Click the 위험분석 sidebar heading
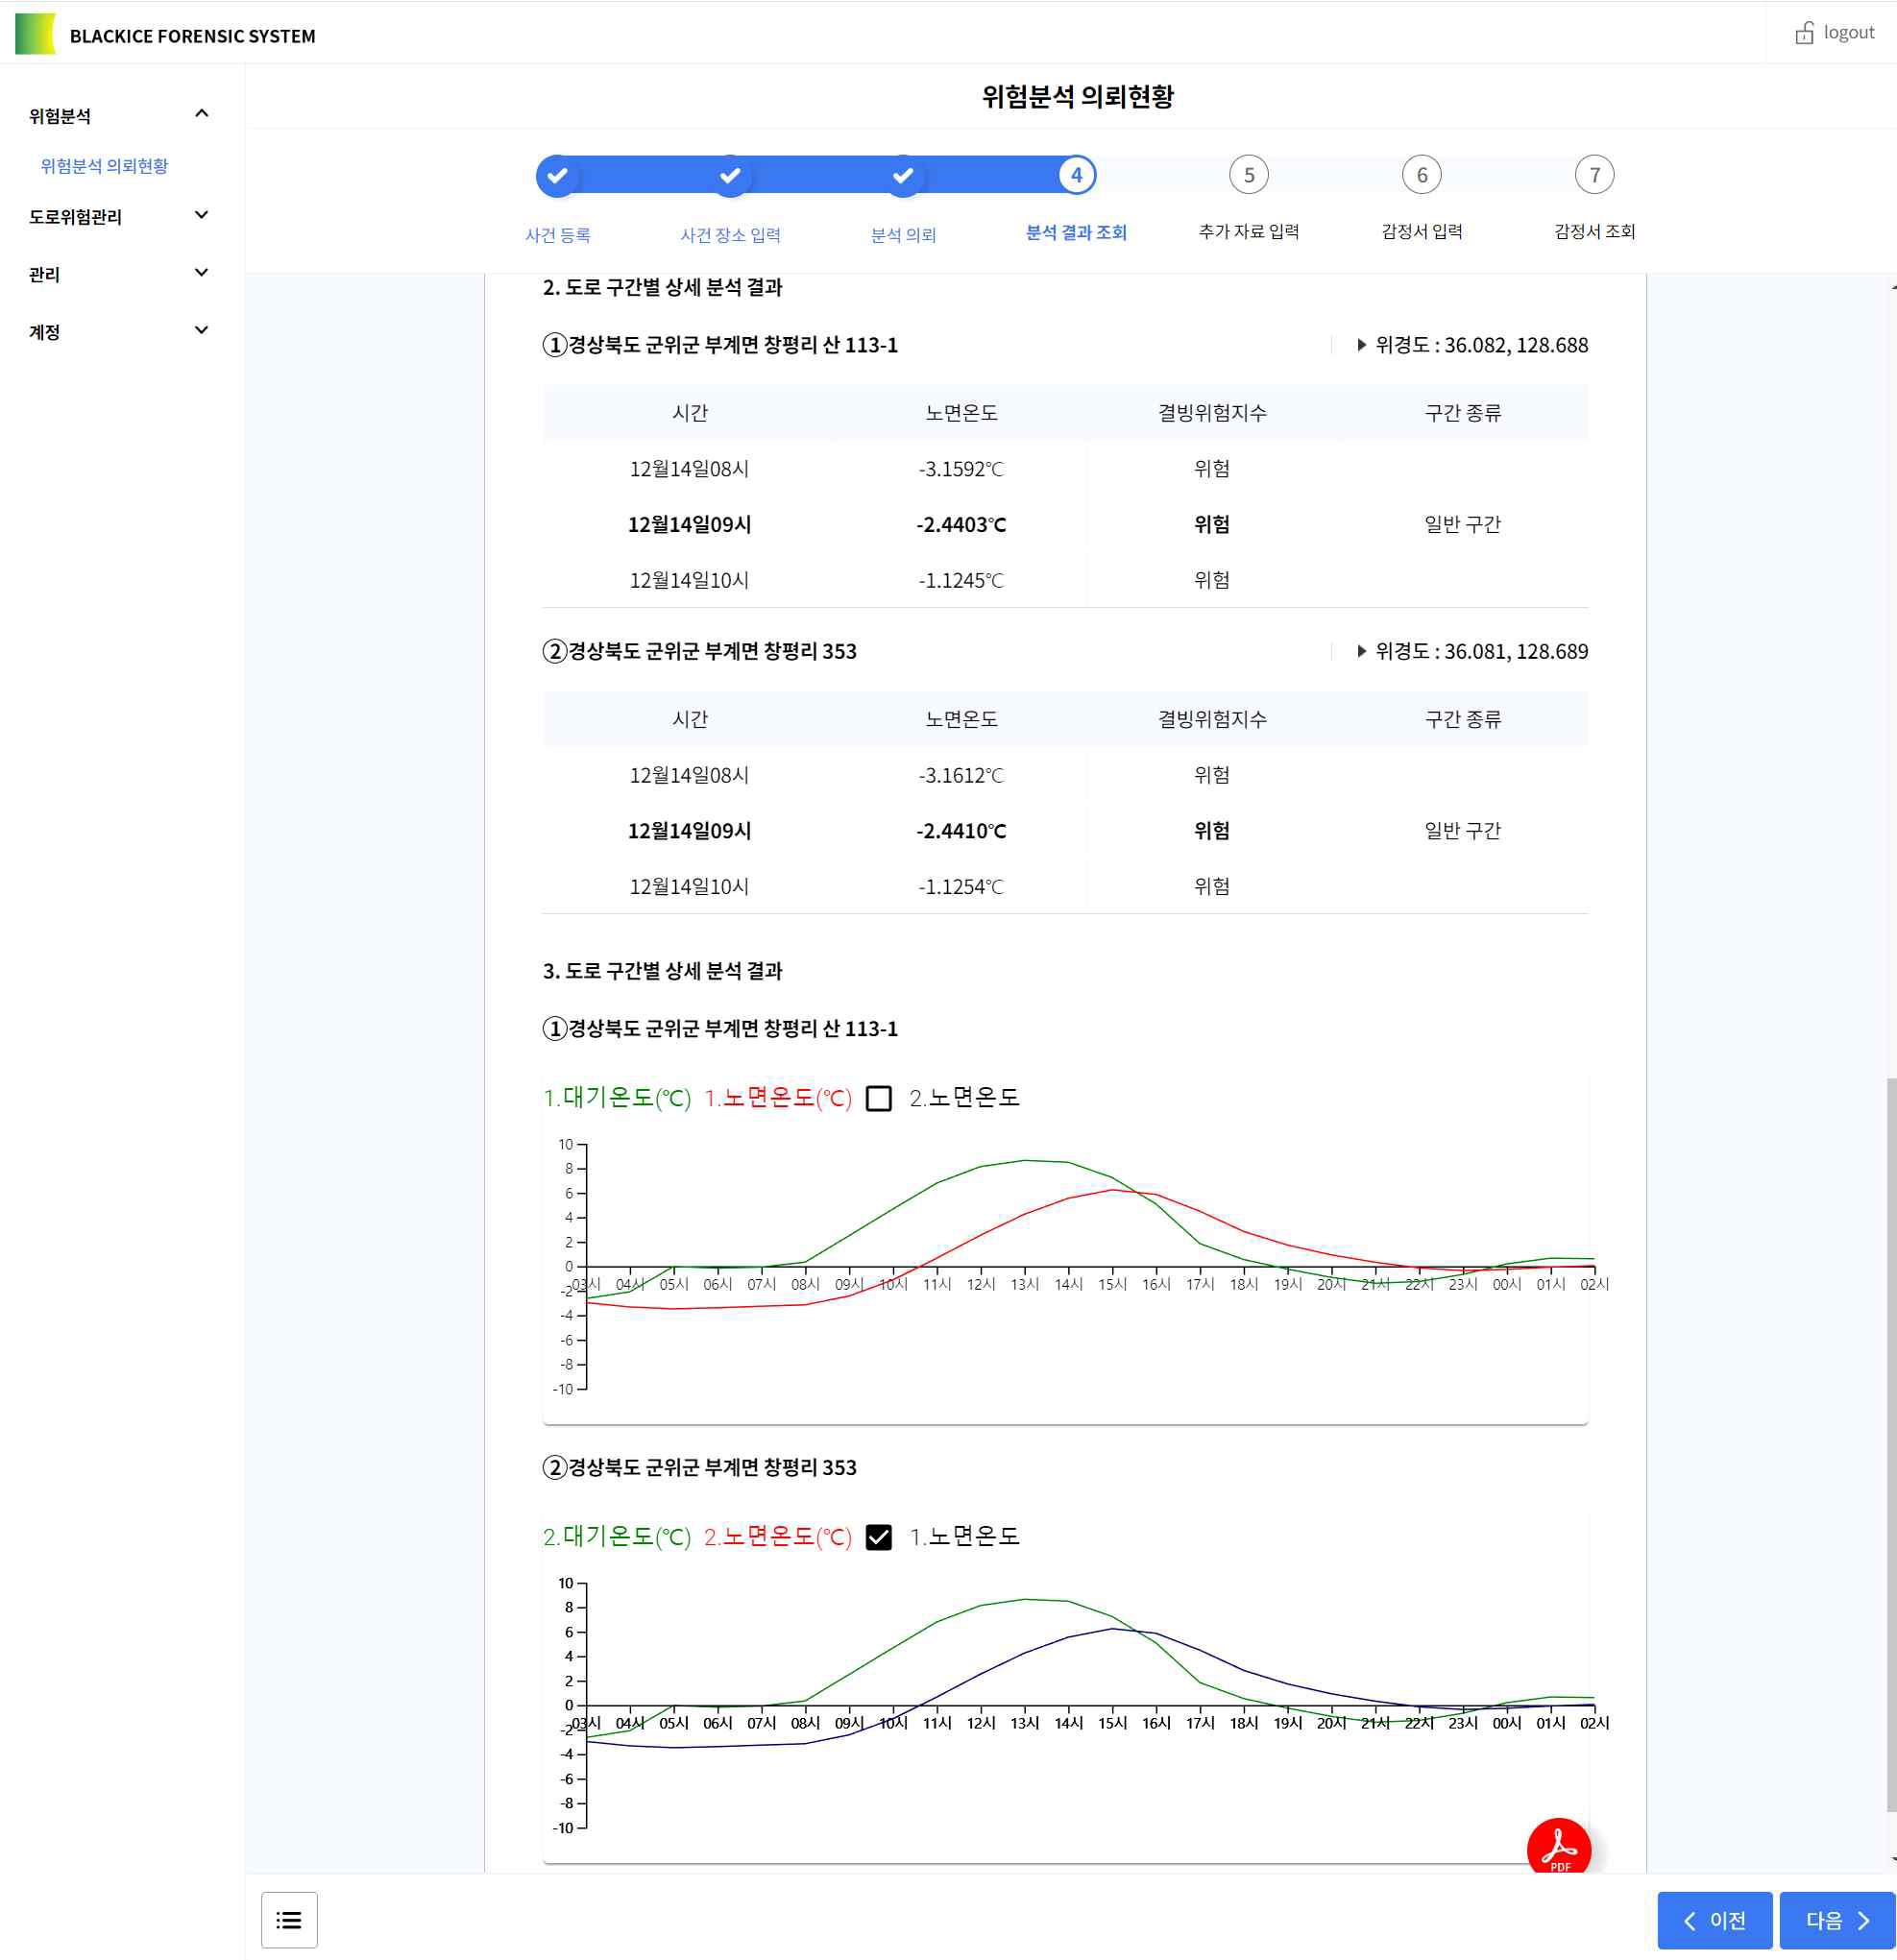Screen dimensions: 1897x1960 pos(60,116)
